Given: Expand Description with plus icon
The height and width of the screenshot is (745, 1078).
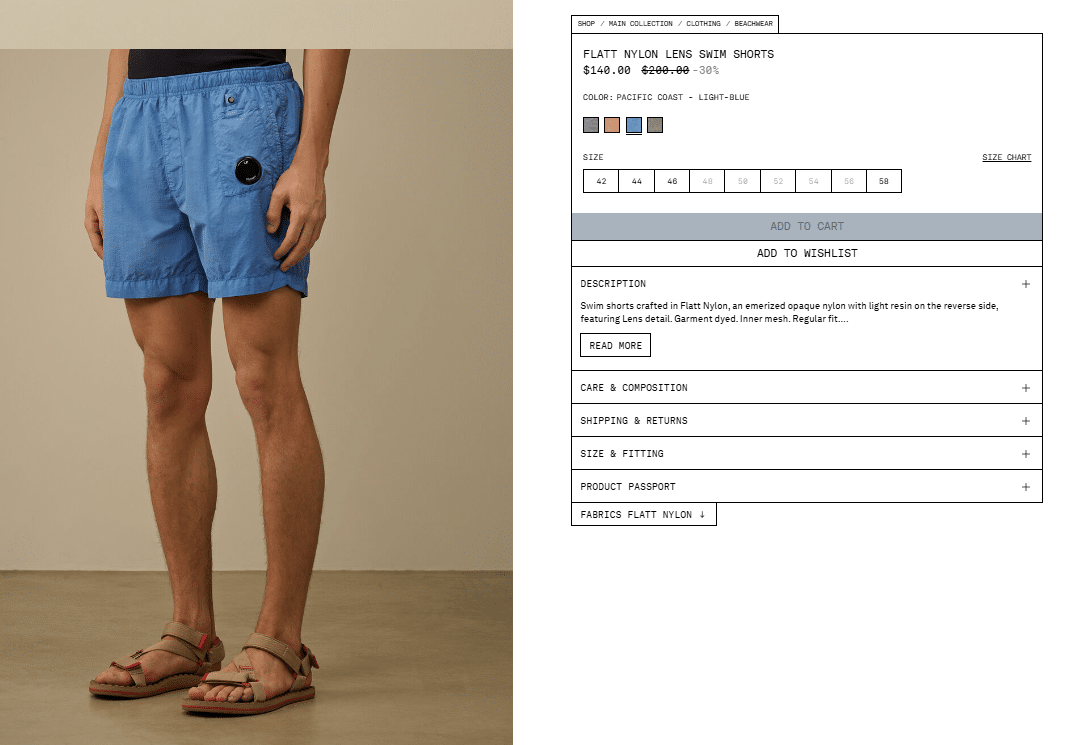Looking at the screenshot, I should (x=1025, y=284).
